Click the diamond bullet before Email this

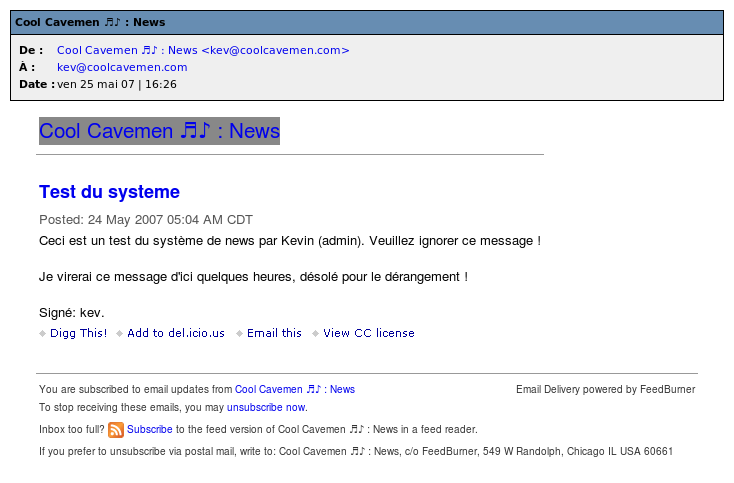[240, 334]
